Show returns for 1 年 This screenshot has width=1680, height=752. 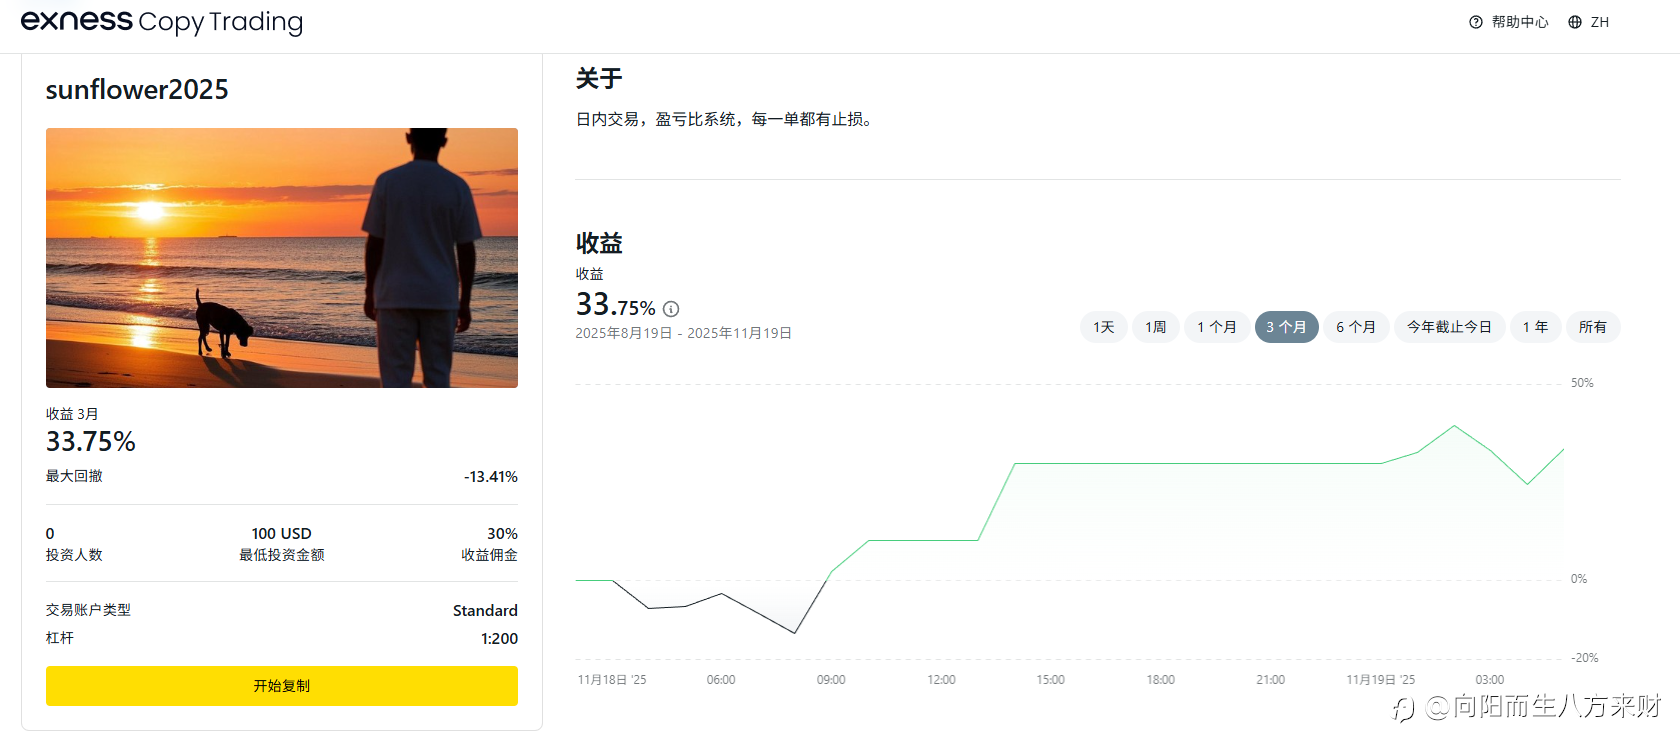[1535, 327]
